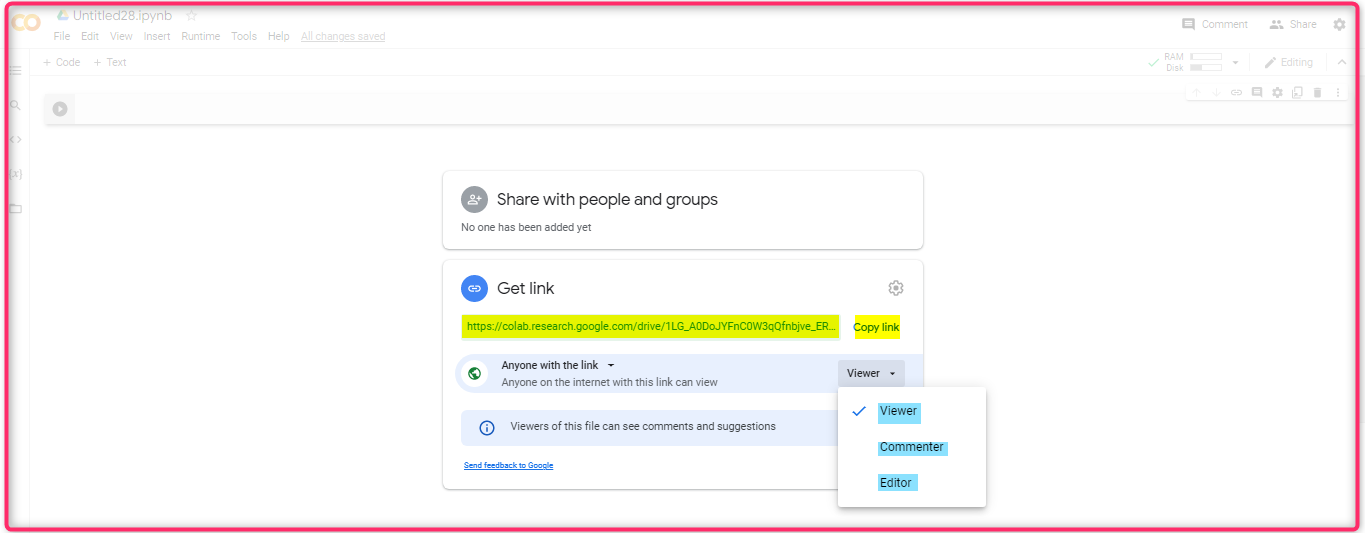Click the RAM usage bar
The width and height of the screenshot is (1365, 533).
[x=1206, y=57]
